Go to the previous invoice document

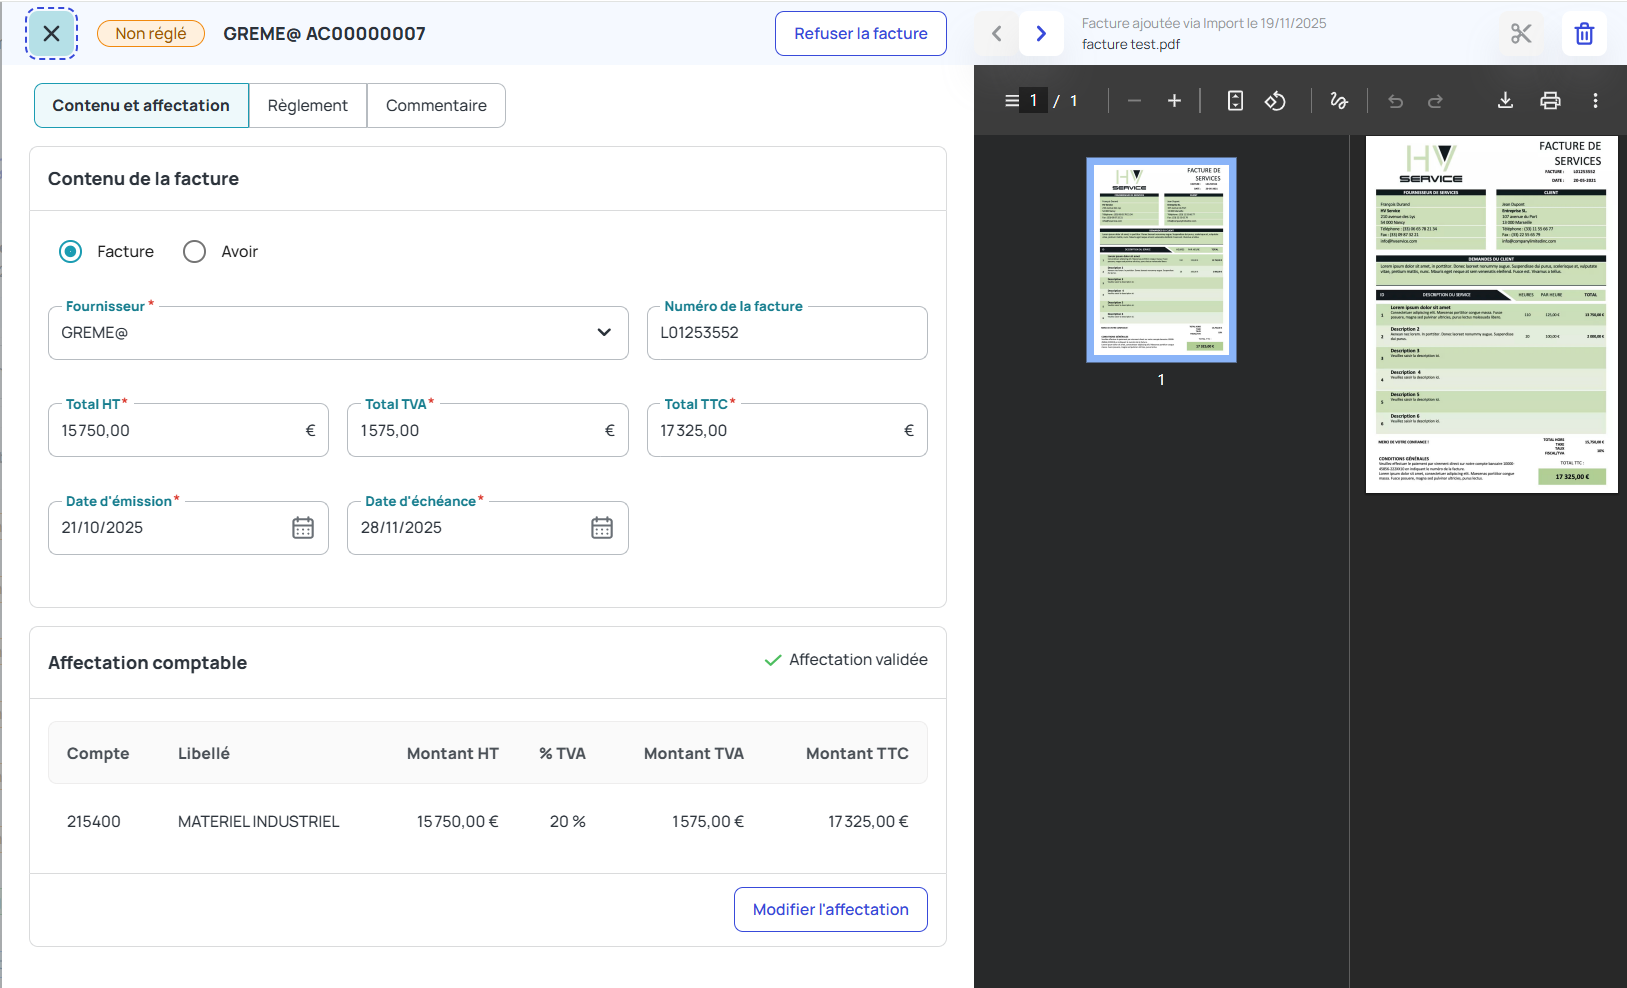(997, 33)
